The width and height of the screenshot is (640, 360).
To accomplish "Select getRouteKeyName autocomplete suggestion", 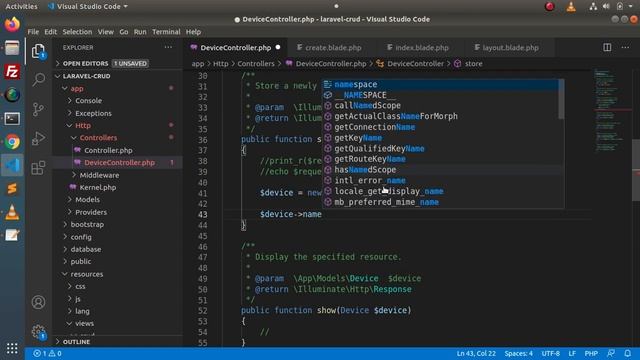I will (x=440, y=159).
